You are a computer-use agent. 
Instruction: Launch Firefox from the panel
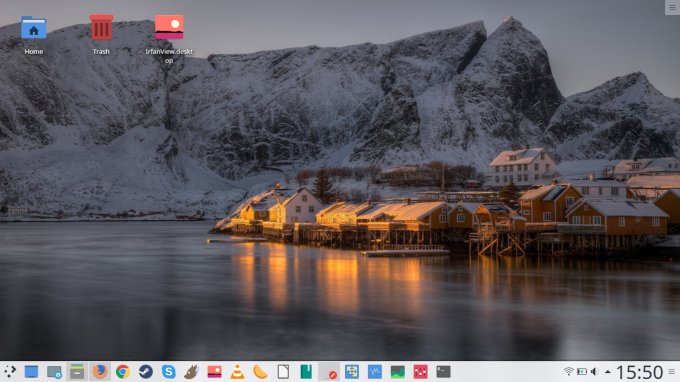point(100,372)
